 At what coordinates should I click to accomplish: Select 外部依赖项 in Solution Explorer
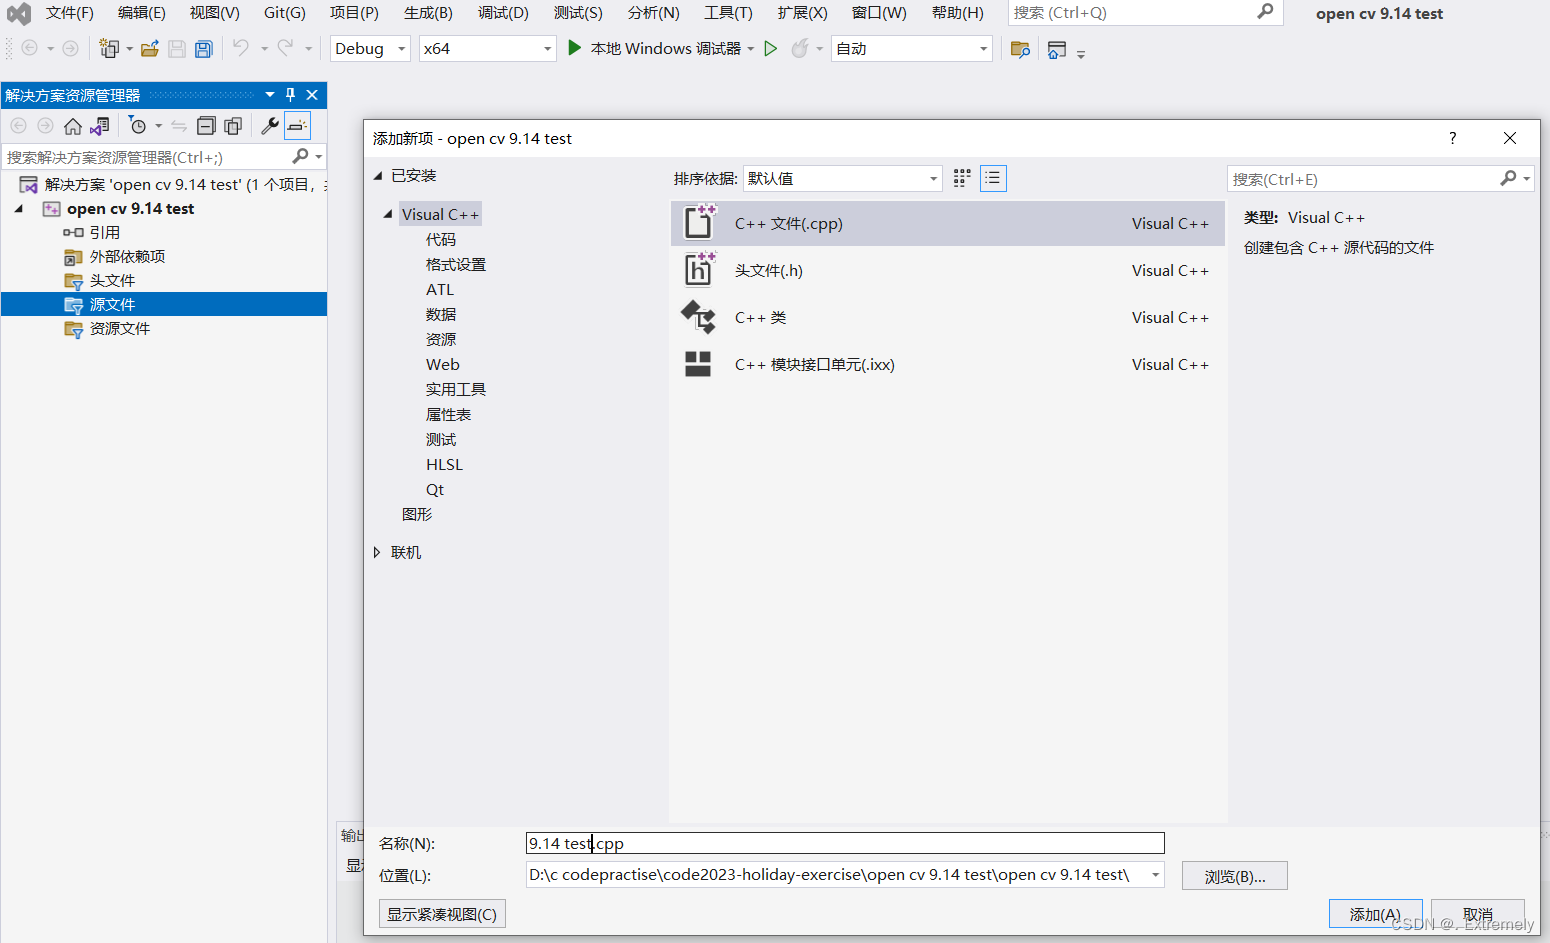[x=127, y=256]
